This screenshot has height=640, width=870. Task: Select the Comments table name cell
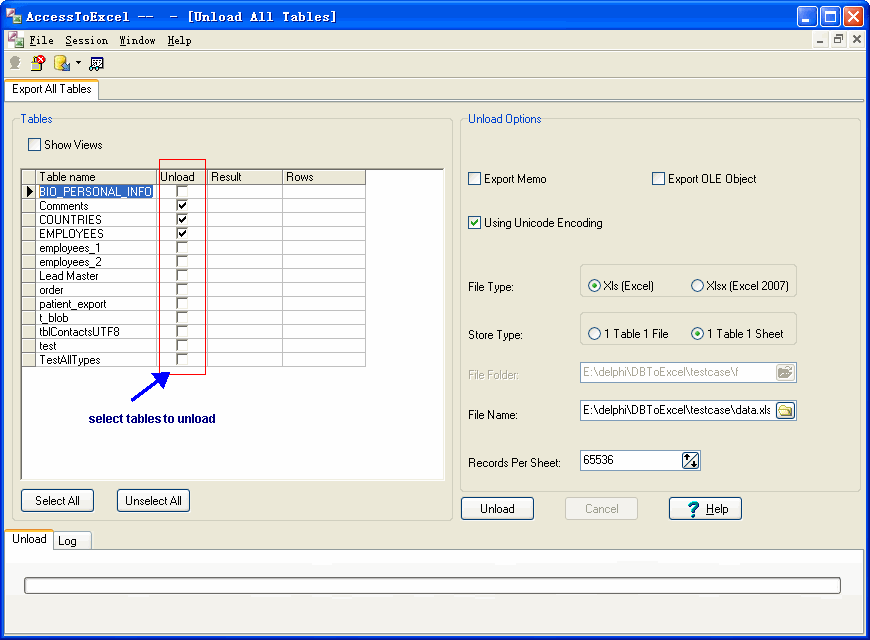pyautogui.click(x=96, y=205)
